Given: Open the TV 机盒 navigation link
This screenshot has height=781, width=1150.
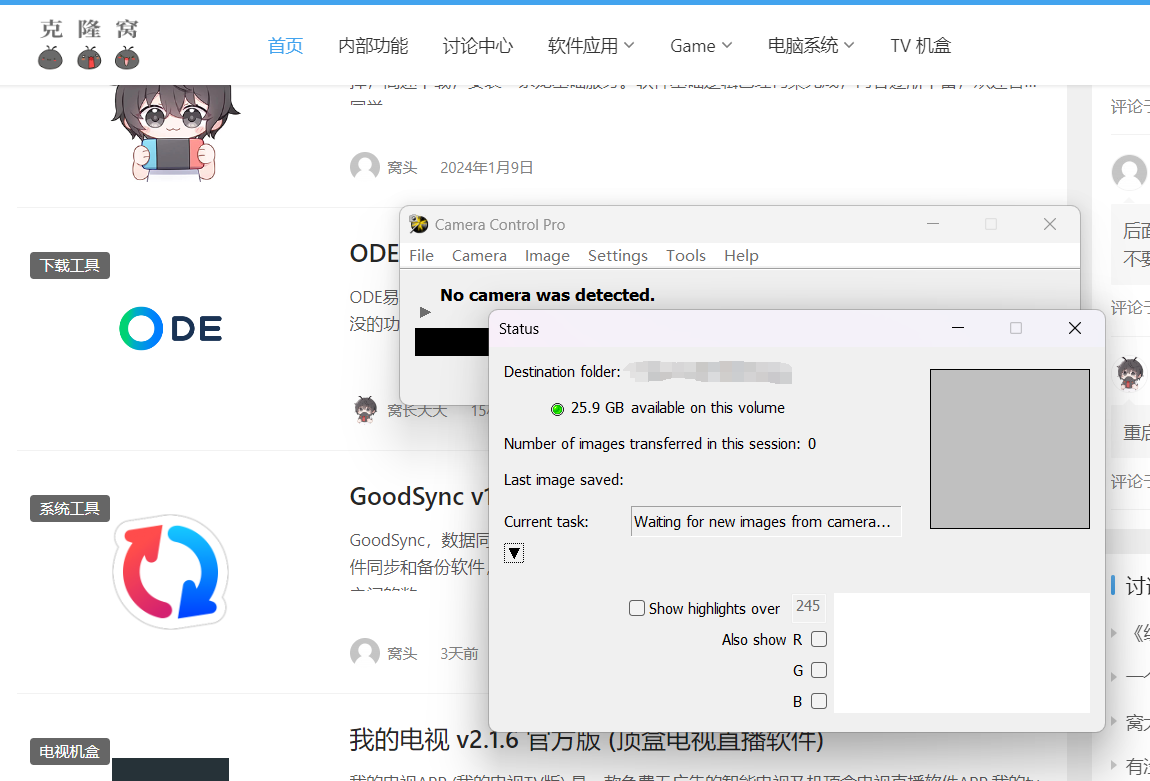Looking at the screenshot, I should click(x=920, y=45).
